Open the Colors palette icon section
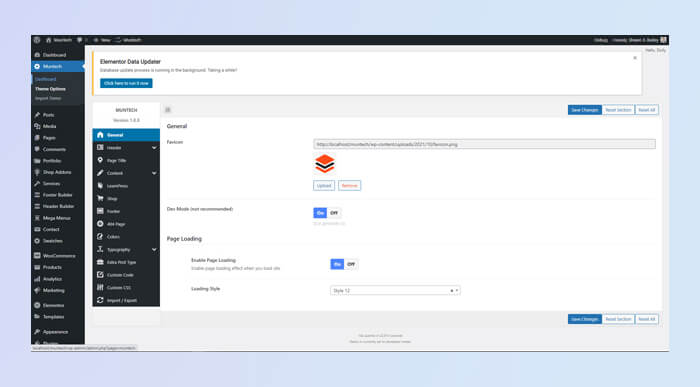This screenshot has height=387, width=700. click(100, 237)
